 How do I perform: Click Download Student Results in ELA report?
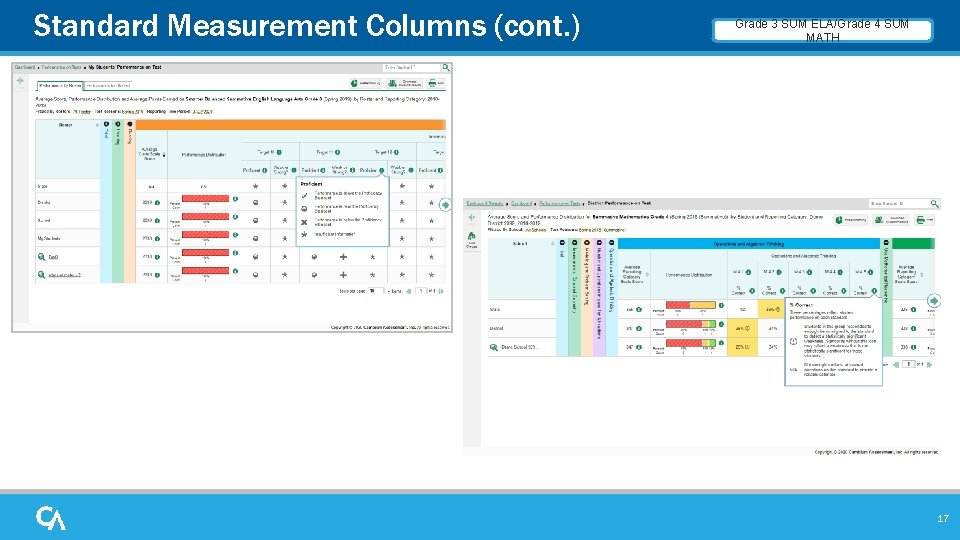[404, 83]
